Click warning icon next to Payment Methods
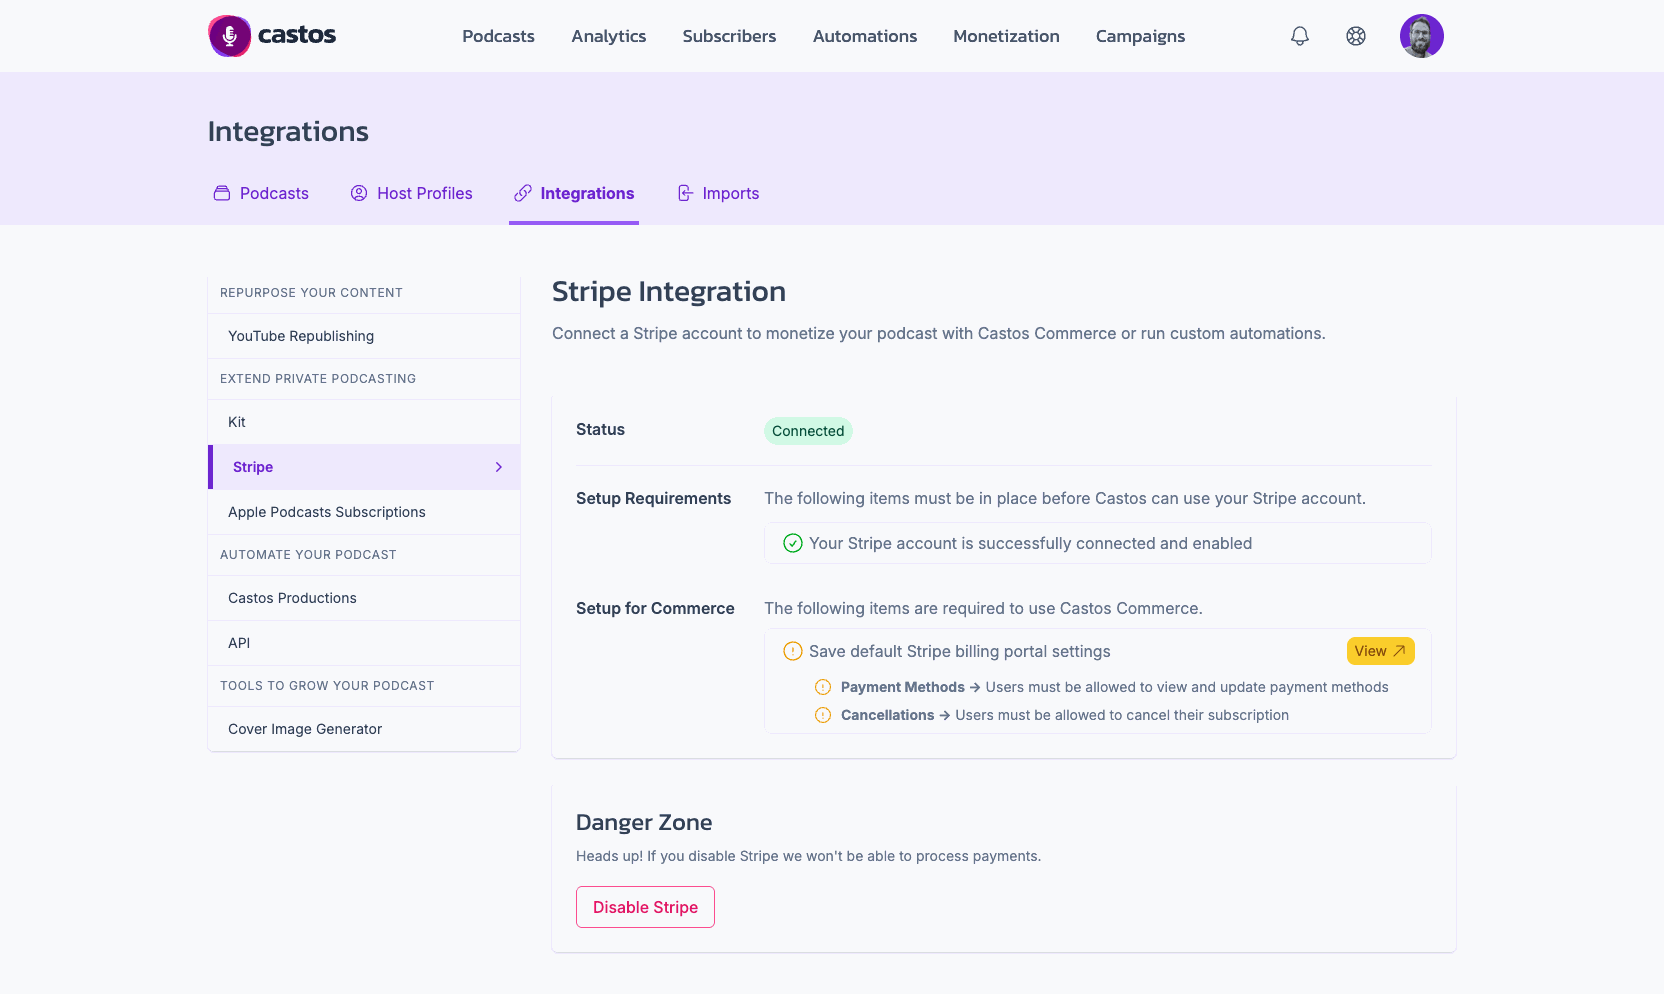 pos(823,687)
